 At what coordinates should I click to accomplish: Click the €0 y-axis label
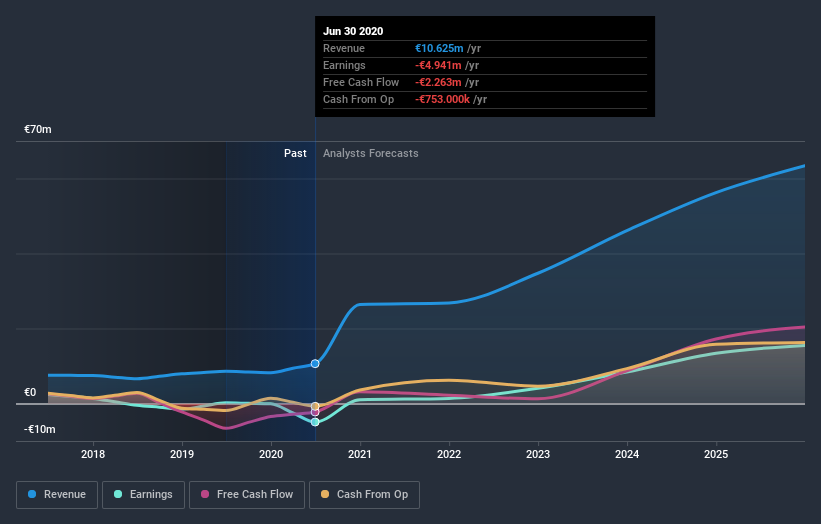30,392
